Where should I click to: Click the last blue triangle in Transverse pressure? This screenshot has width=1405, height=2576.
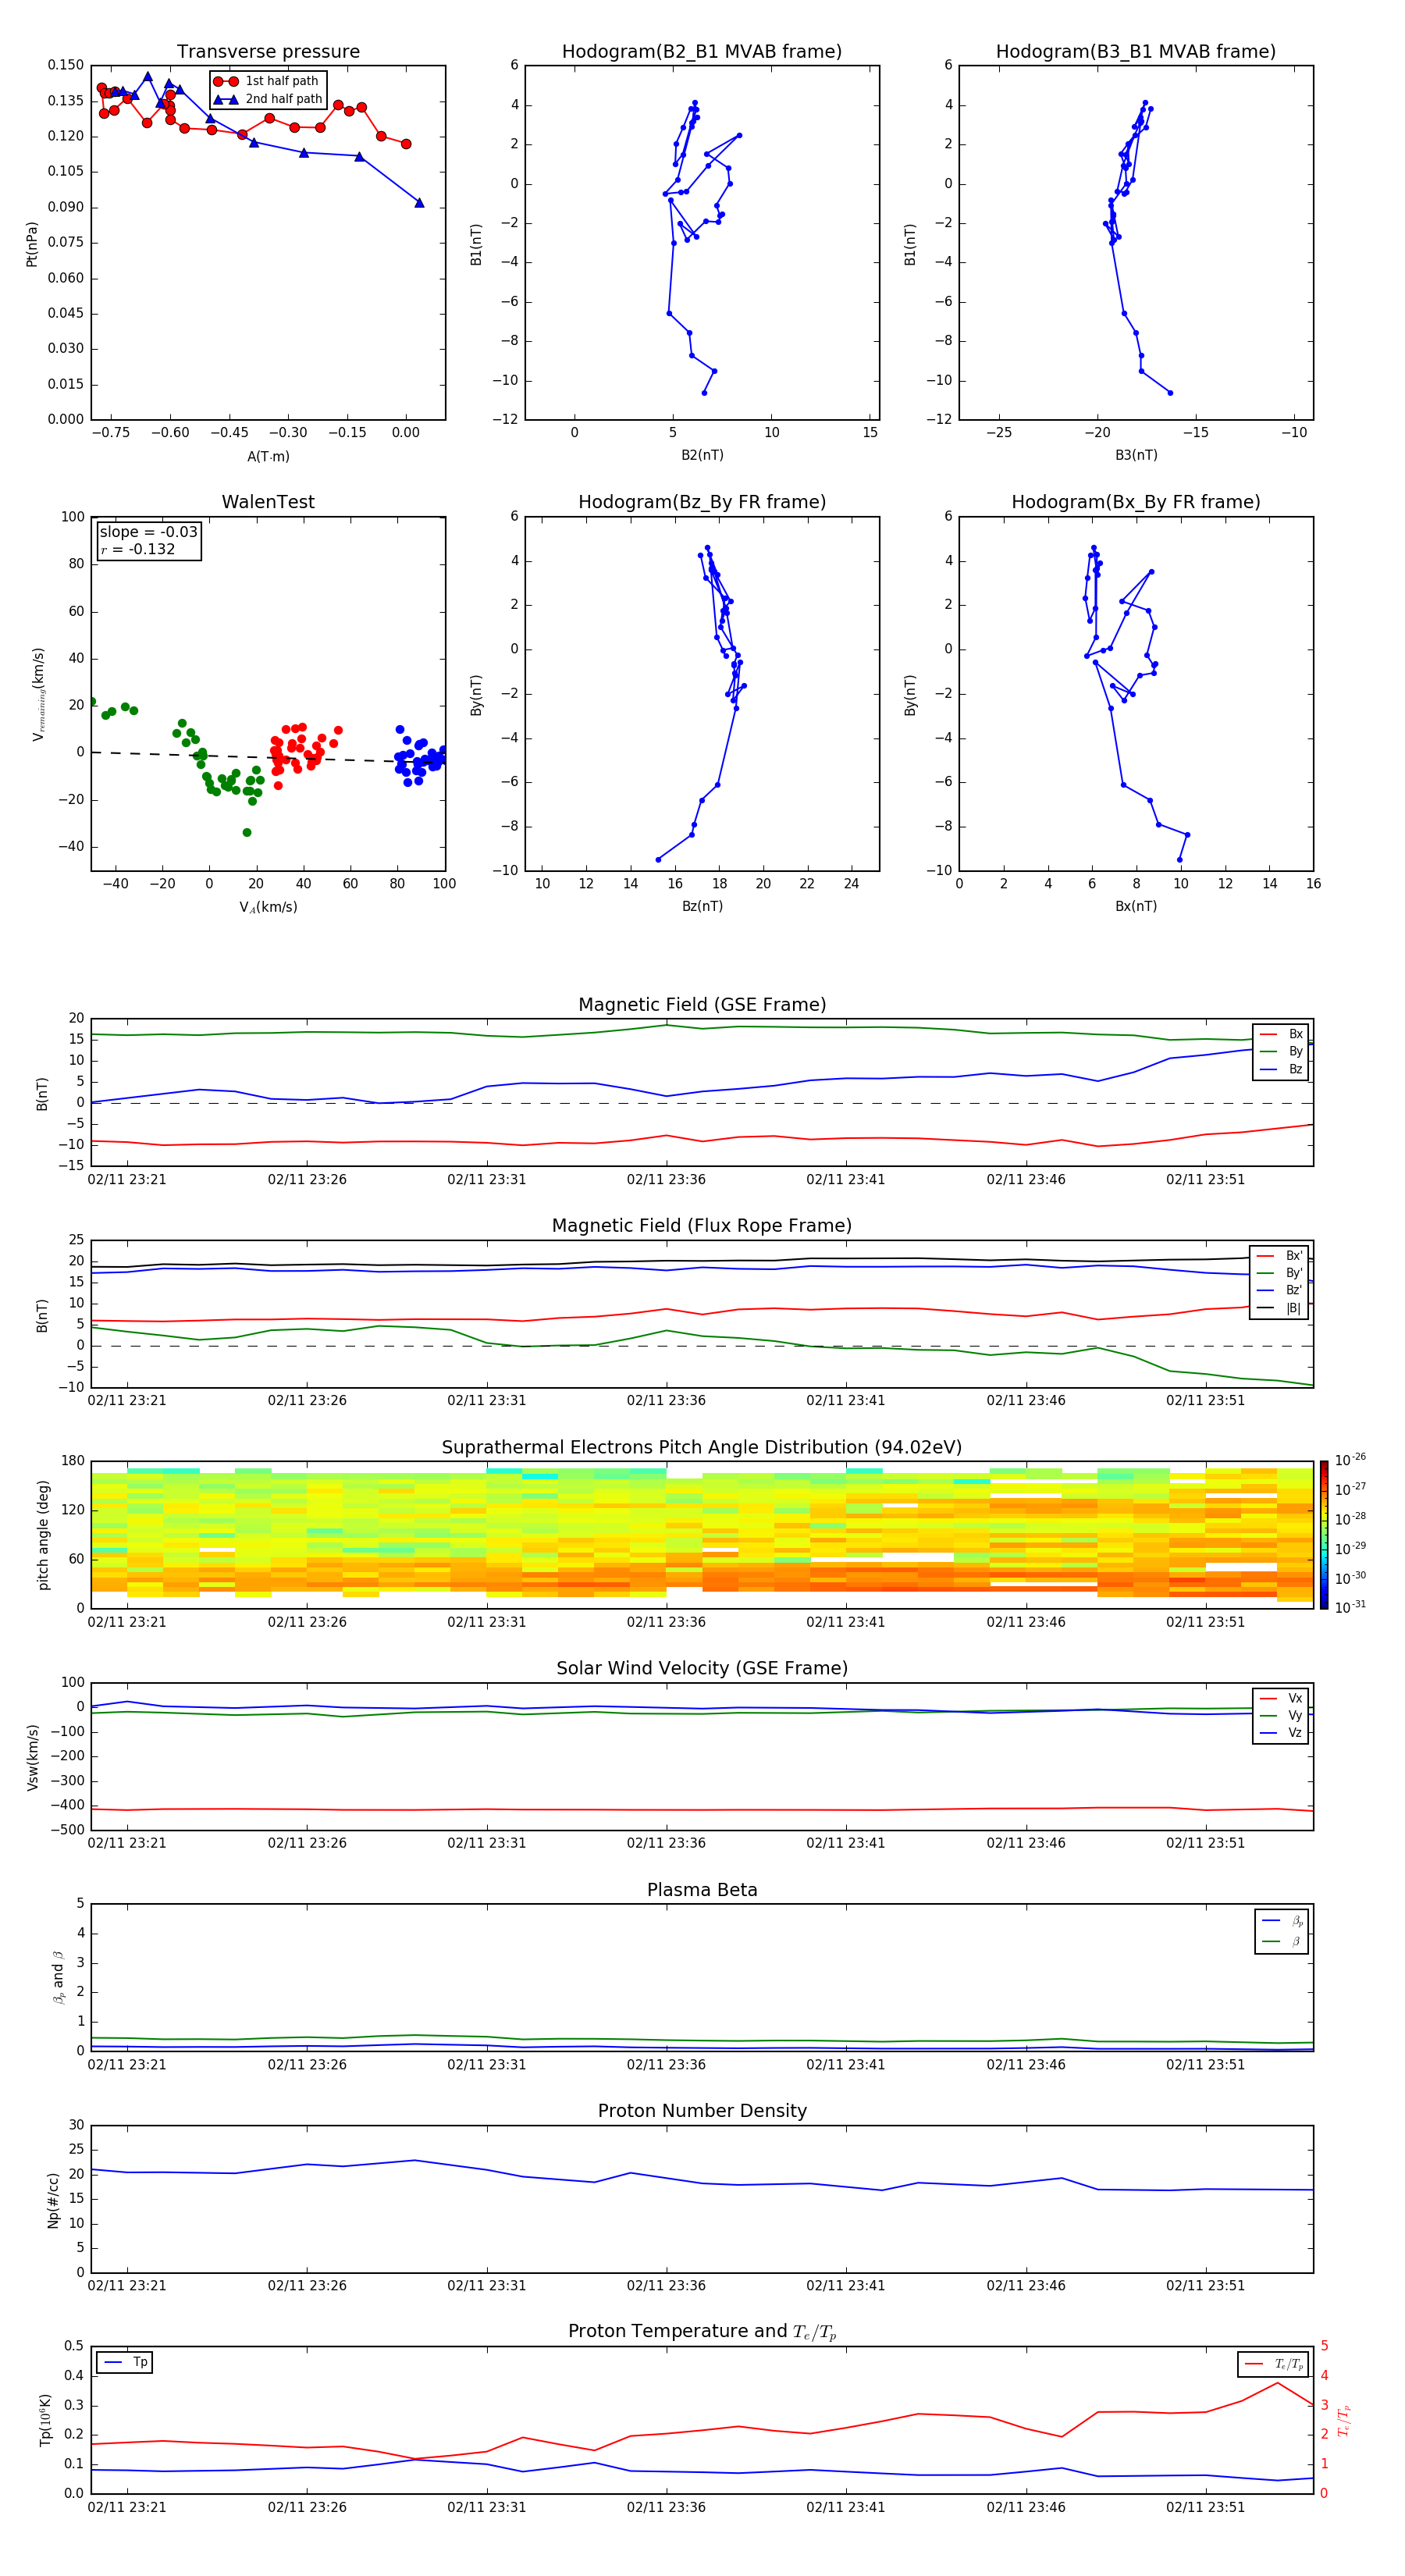click(419, 203)
